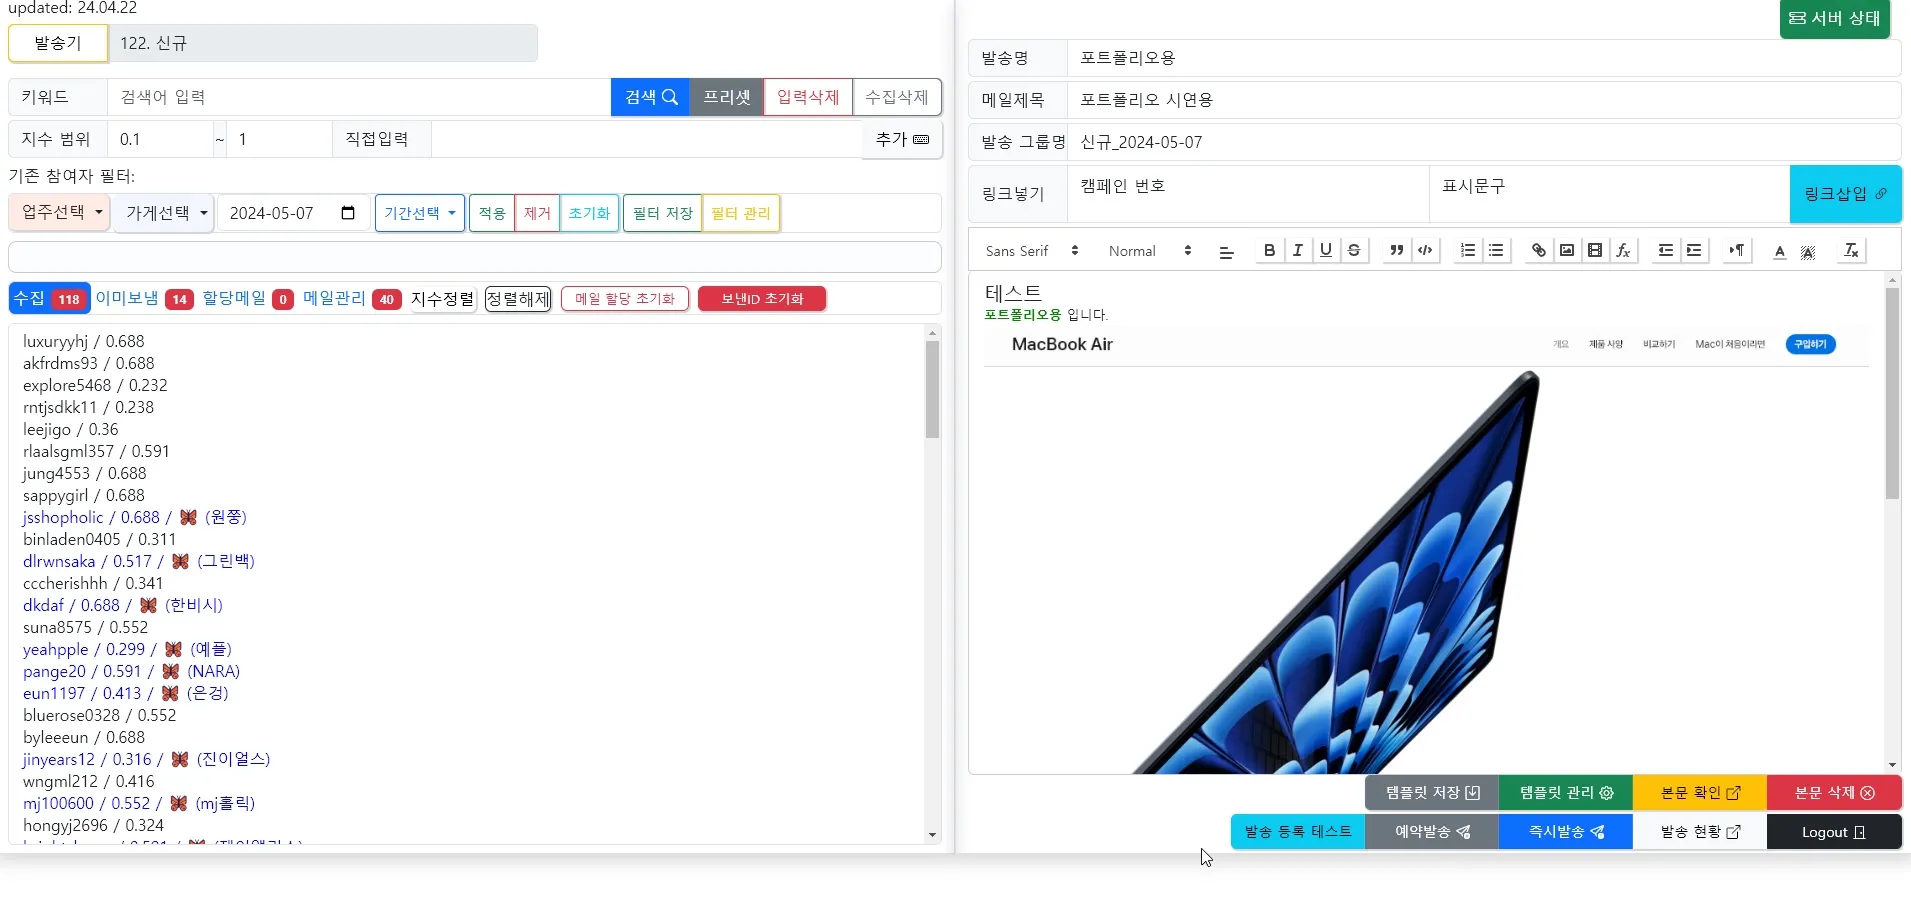Open 서버 상태 server status

pos(1834,18)
